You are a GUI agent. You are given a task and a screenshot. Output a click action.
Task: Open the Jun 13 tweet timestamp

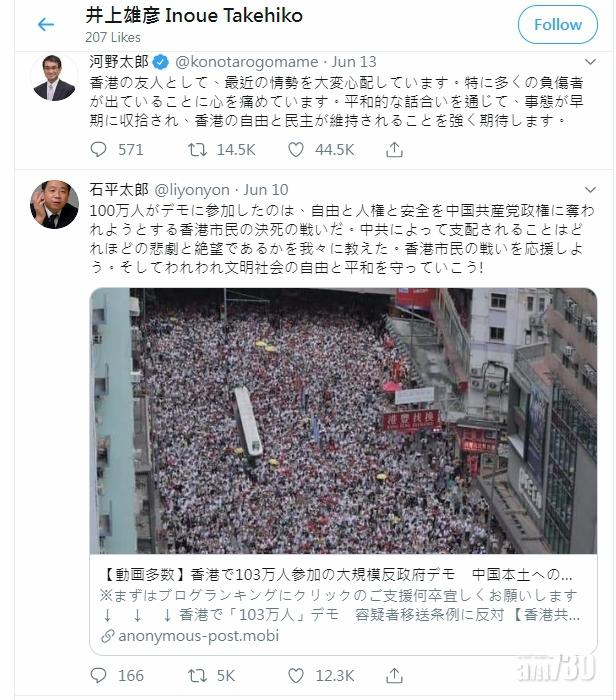click(354, 62)
